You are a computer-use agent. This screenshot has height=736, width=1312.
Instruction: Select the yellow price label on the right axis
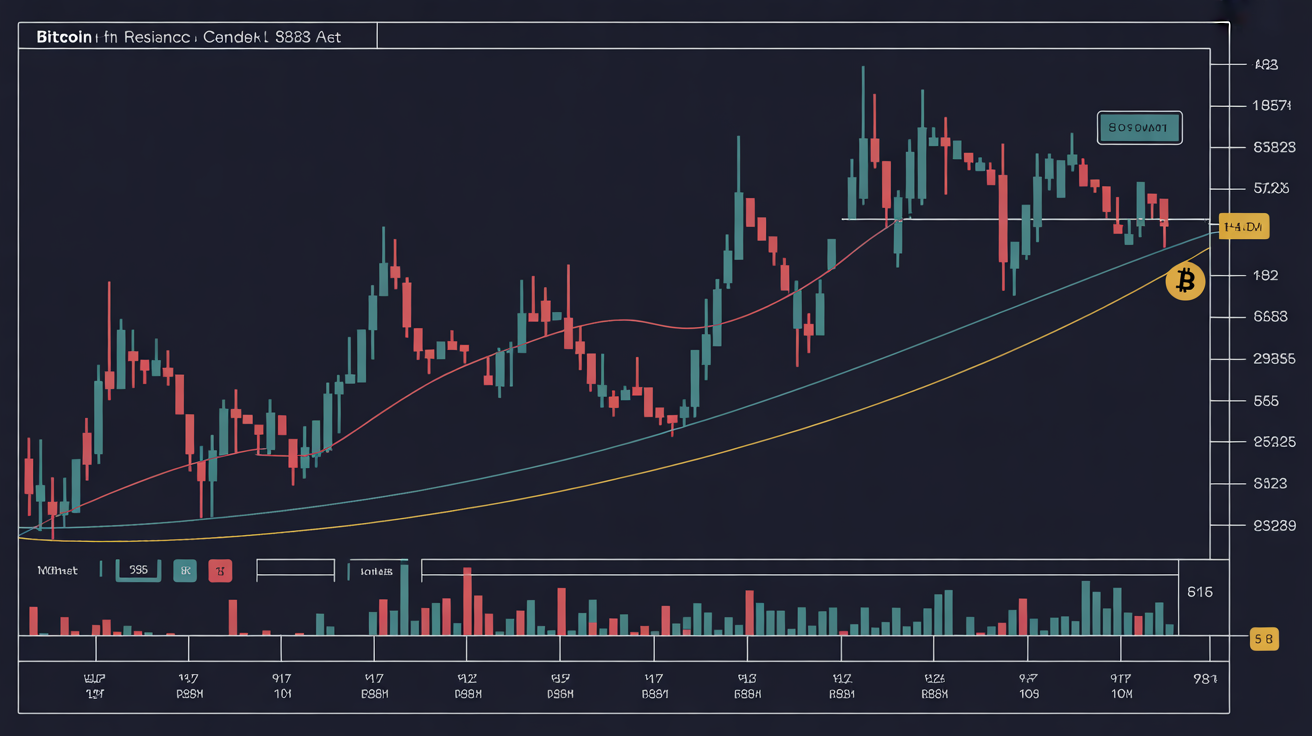(1245, 227)
